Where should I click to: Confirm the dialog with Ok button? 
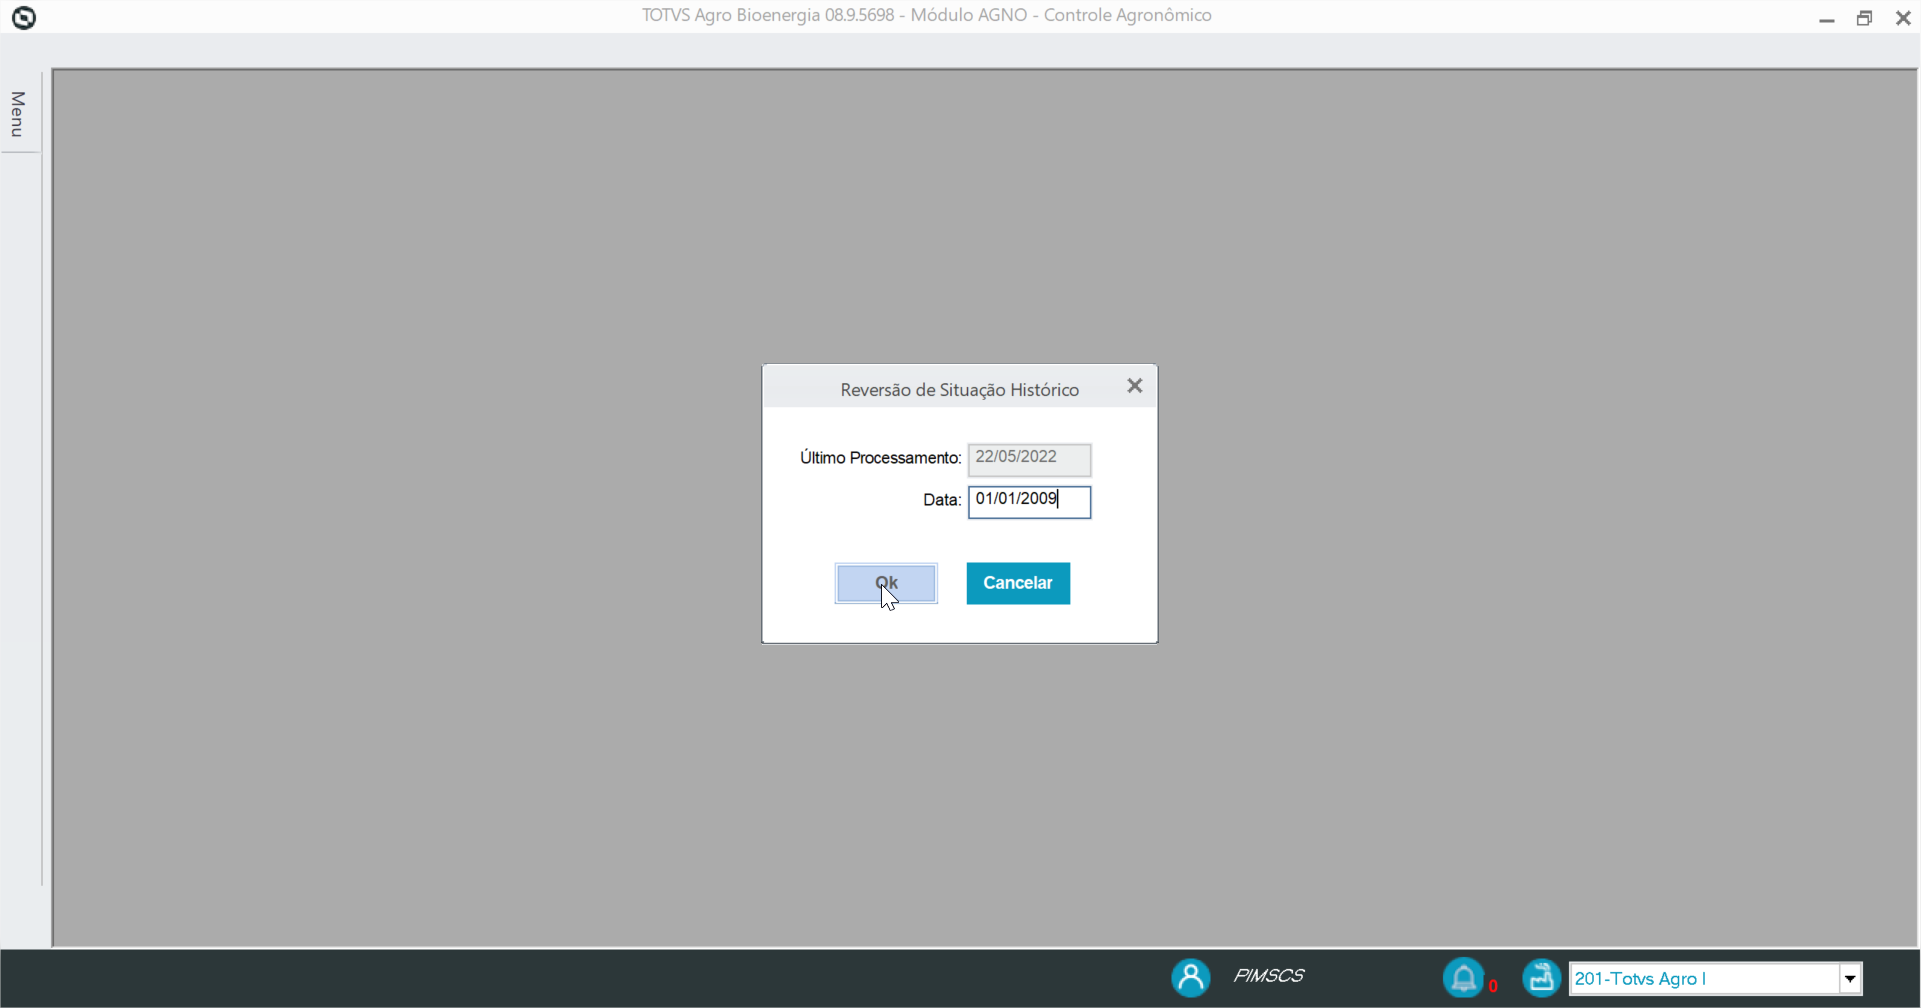tap(886, 583)
